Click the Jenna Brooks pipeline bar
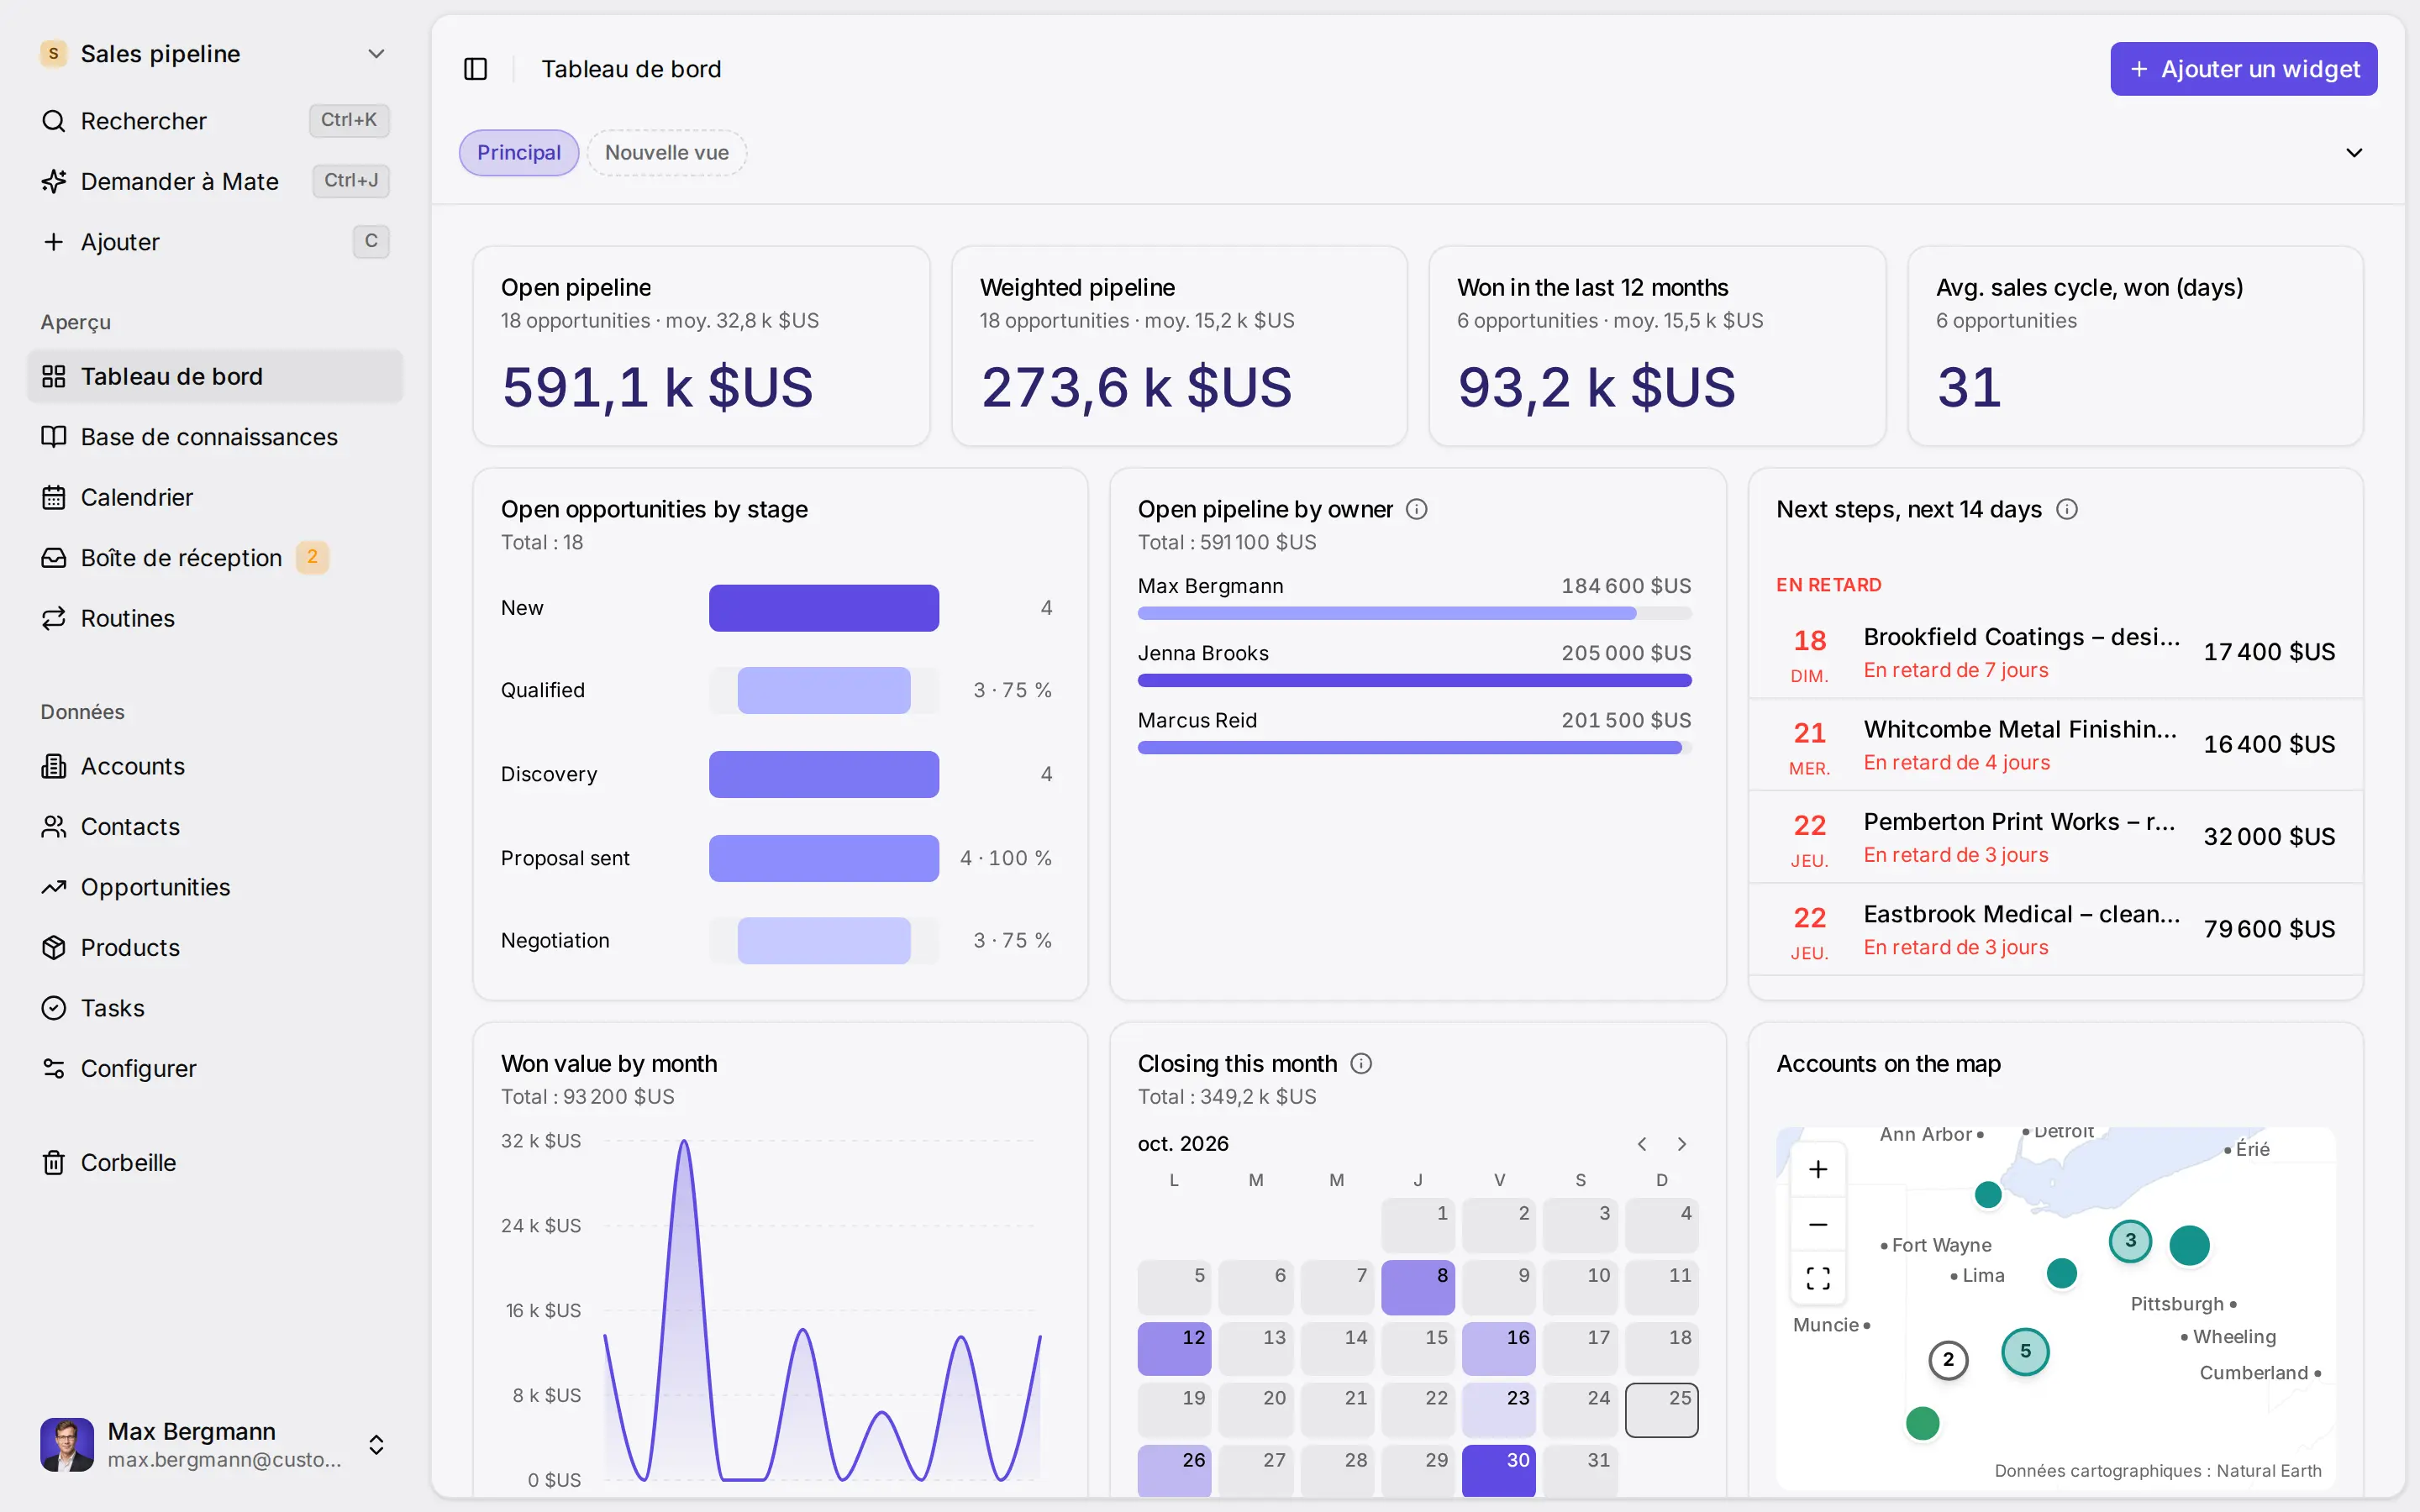The image size is (2420, 1512). coord(1414,680)
